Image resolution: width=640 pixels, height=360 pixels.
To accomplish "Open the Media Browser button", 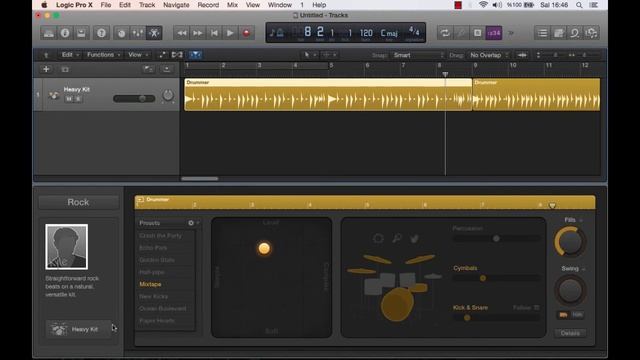I will [591, 33].
